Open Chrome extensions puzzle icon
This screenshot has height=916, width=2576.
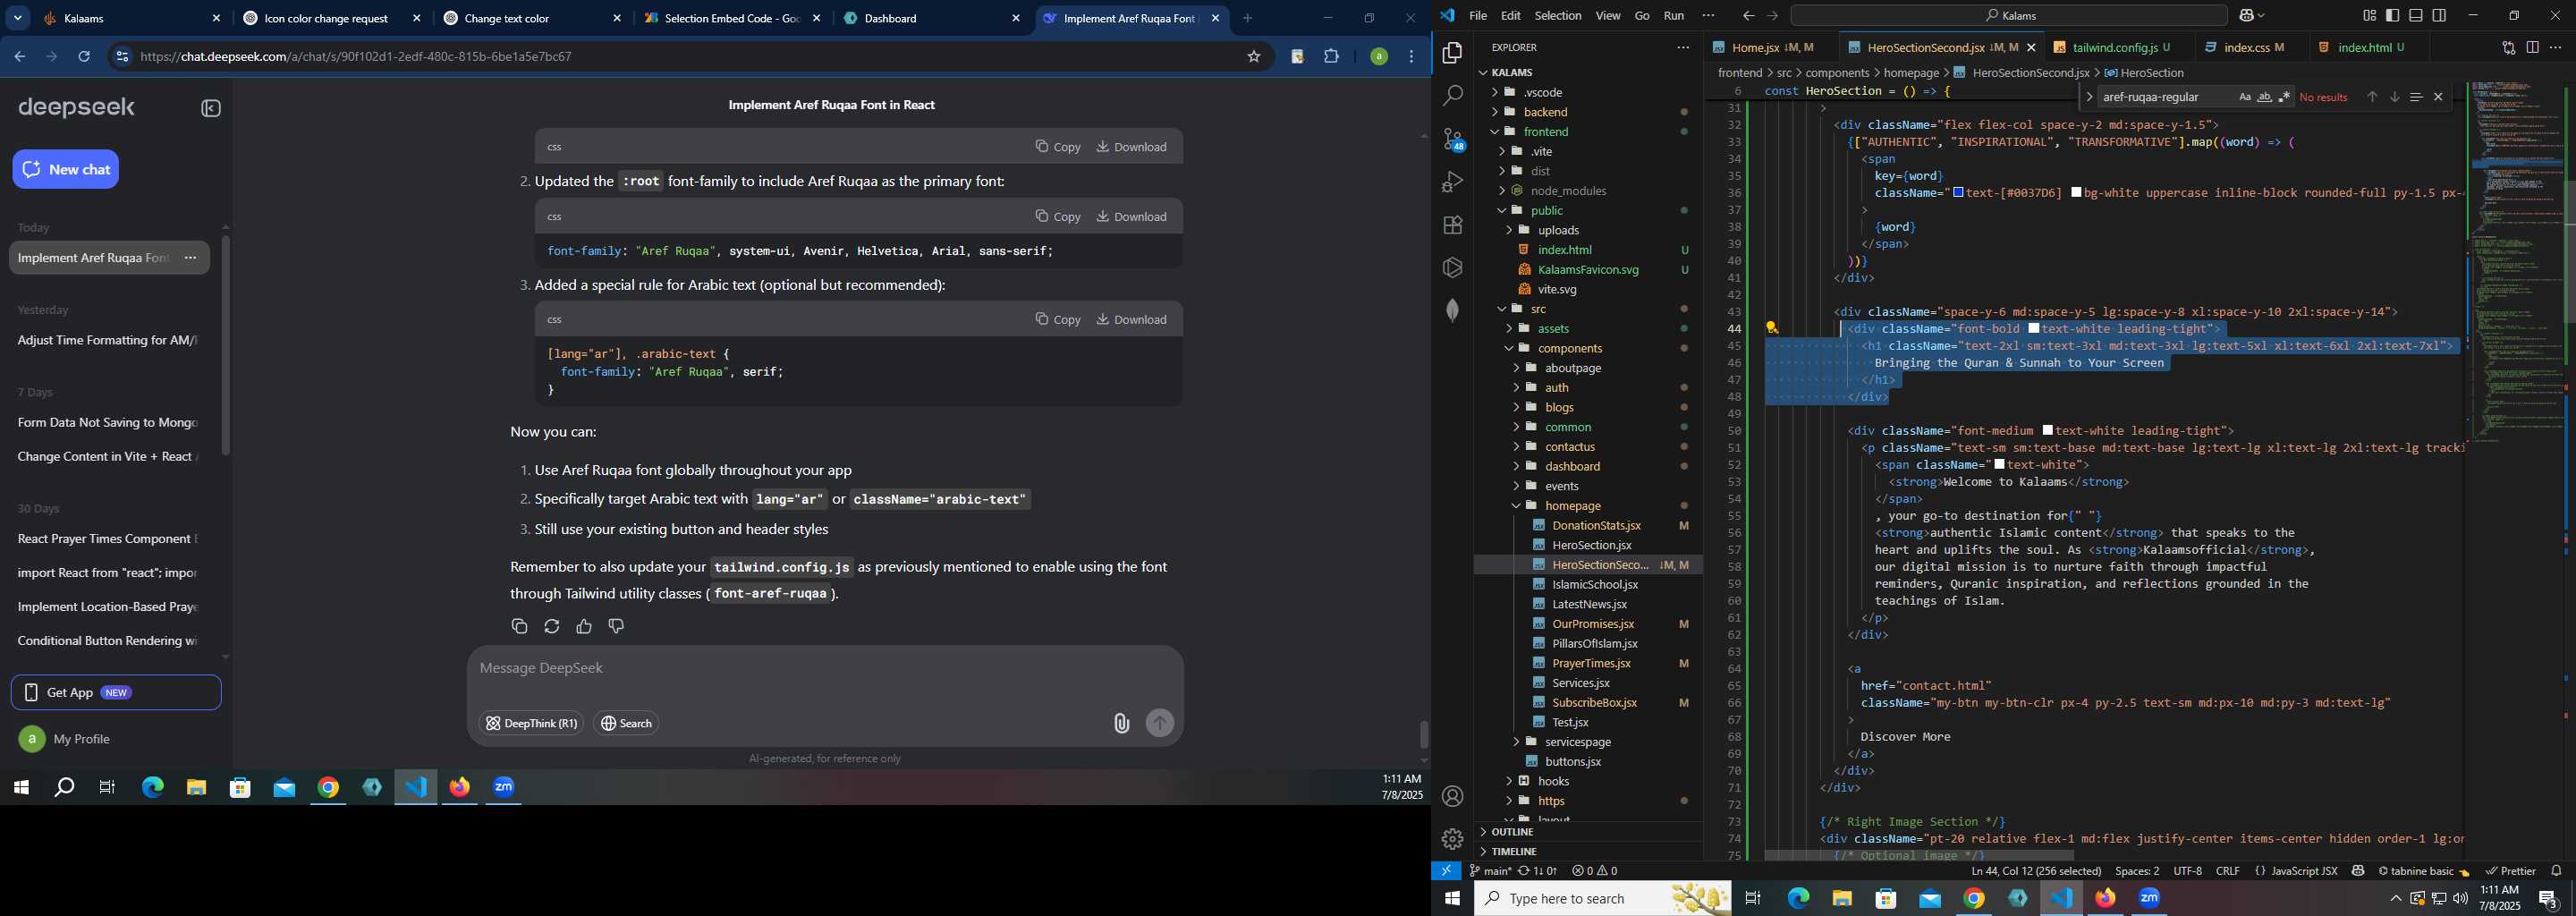[x=1331, y=57]
